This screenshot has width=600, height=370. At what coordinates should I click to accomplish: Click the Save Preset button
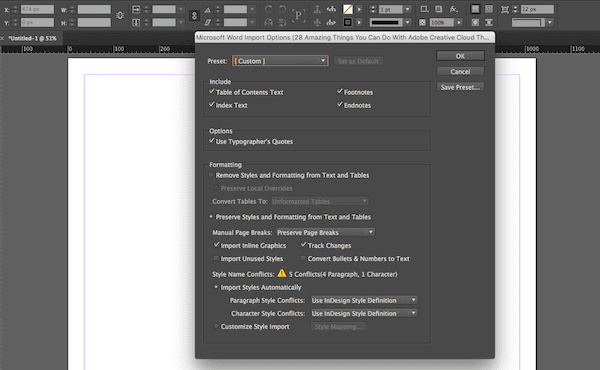[460, 87]
